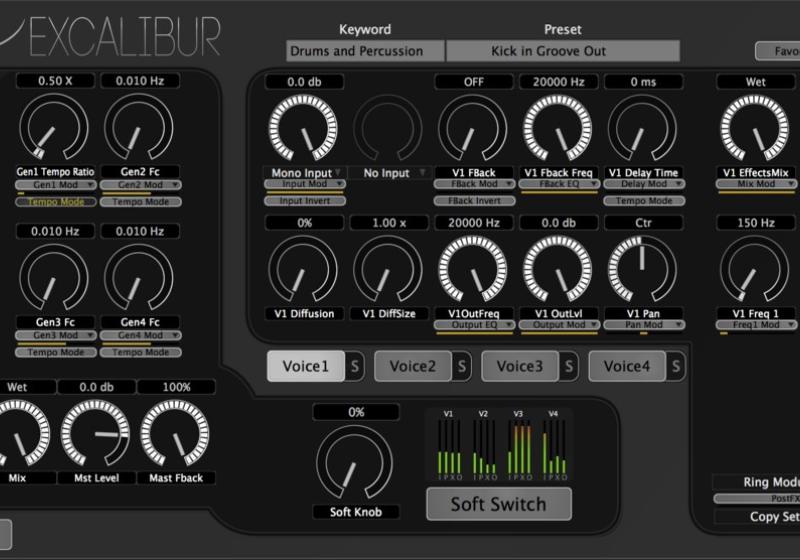
Task: Click the V1 Freq 1 knob
Action: [755, 269]
